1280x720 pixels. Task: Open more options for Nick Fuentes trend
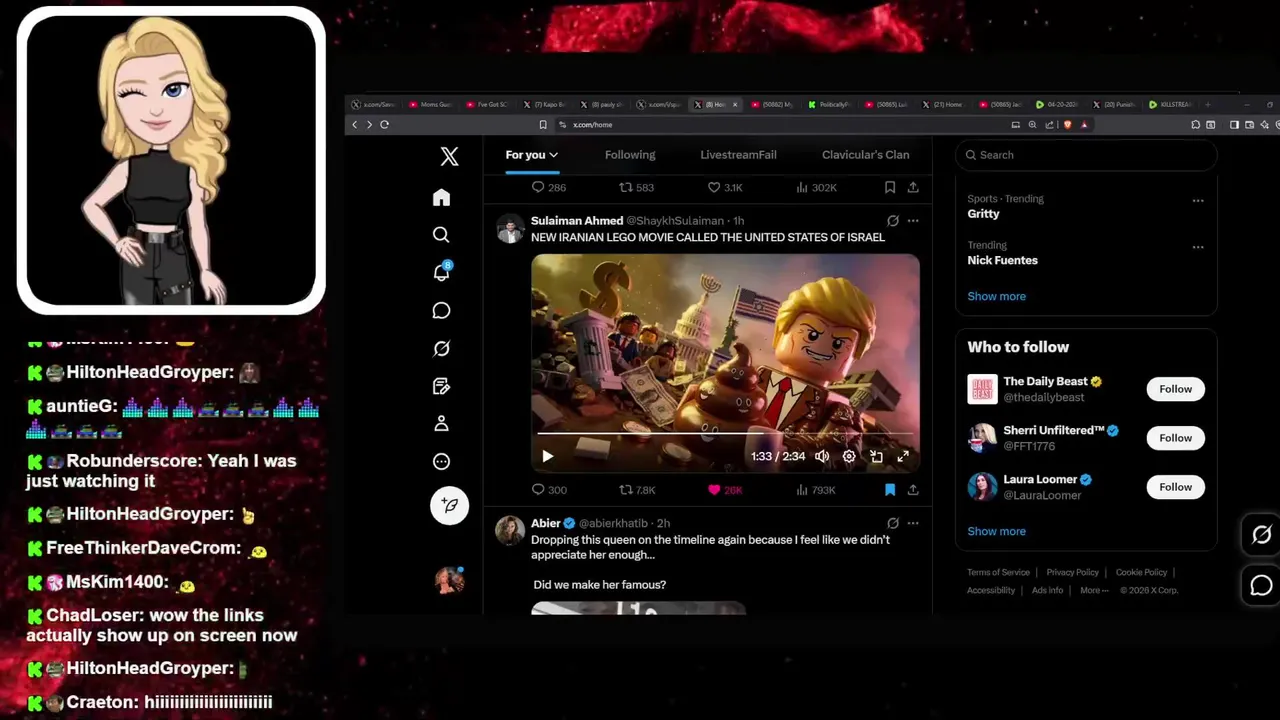coord(1198,247)
